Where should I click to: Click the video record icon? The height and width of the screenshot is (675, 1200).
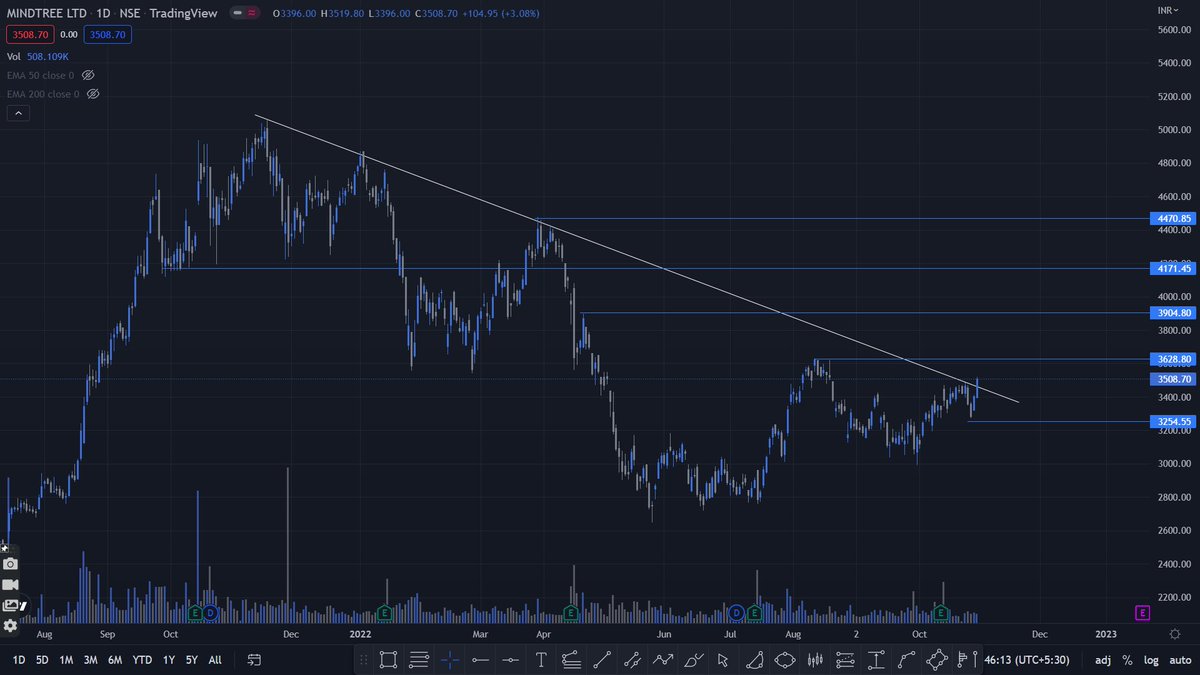click(x=10, y=585)
